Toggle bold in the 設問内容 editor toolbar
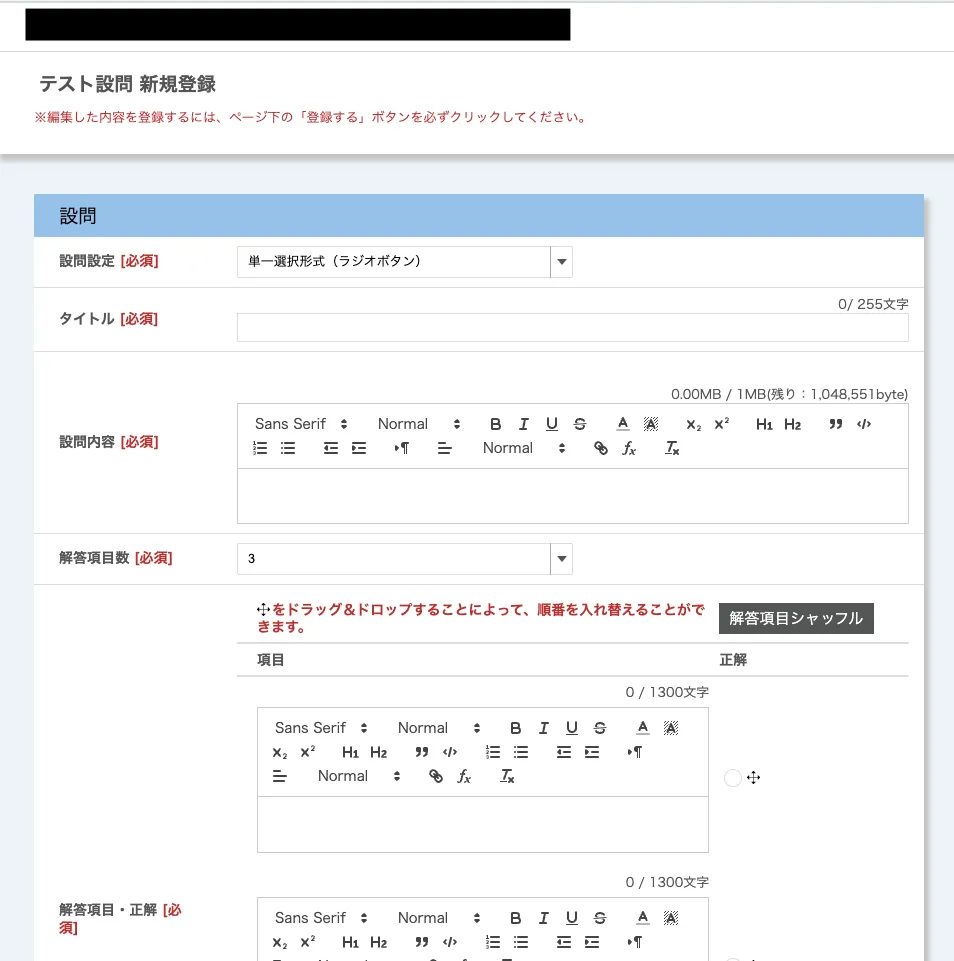Screen dimensions: 954x961 [x=495, y=424]
